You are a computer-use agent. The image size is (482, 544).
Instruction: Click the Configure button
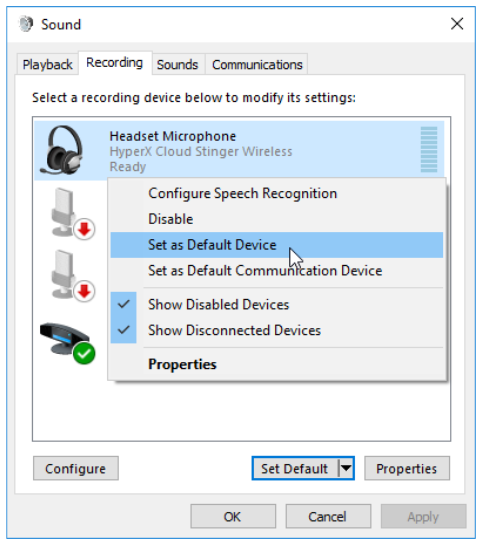[x=76, y=468]
